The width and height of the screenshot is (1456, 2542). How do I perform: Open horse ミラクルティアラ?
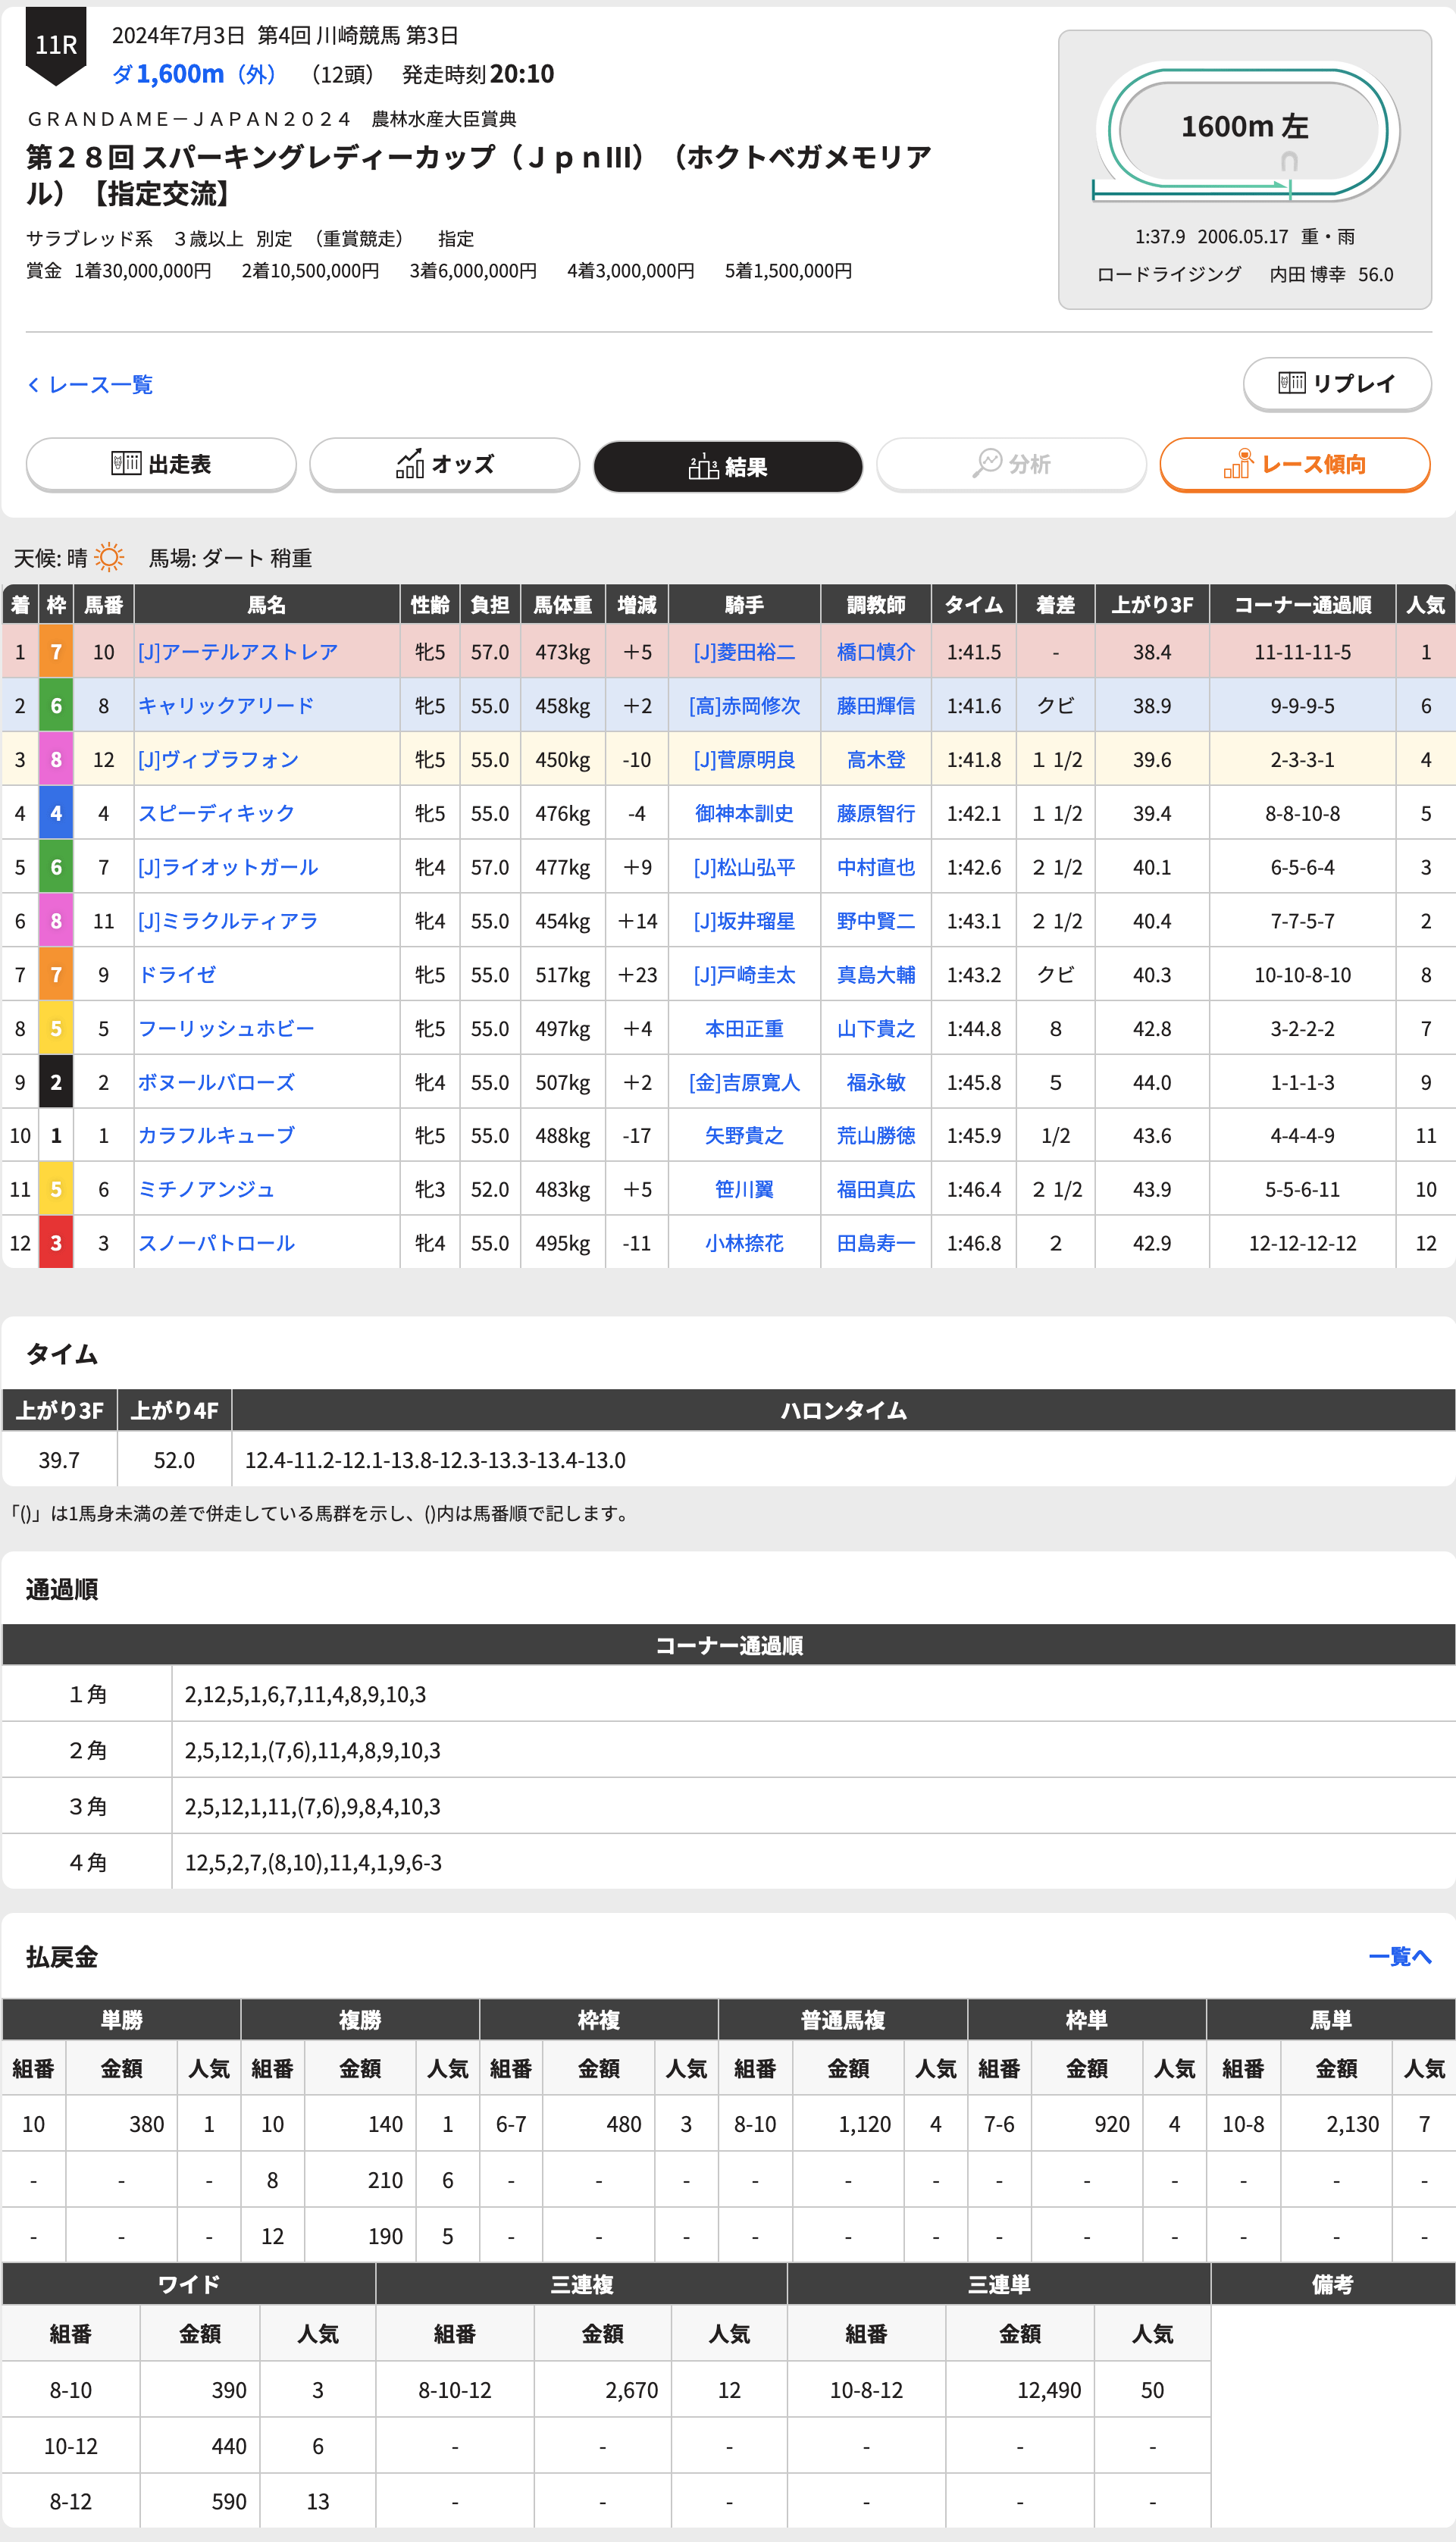[x=227, y=921]
